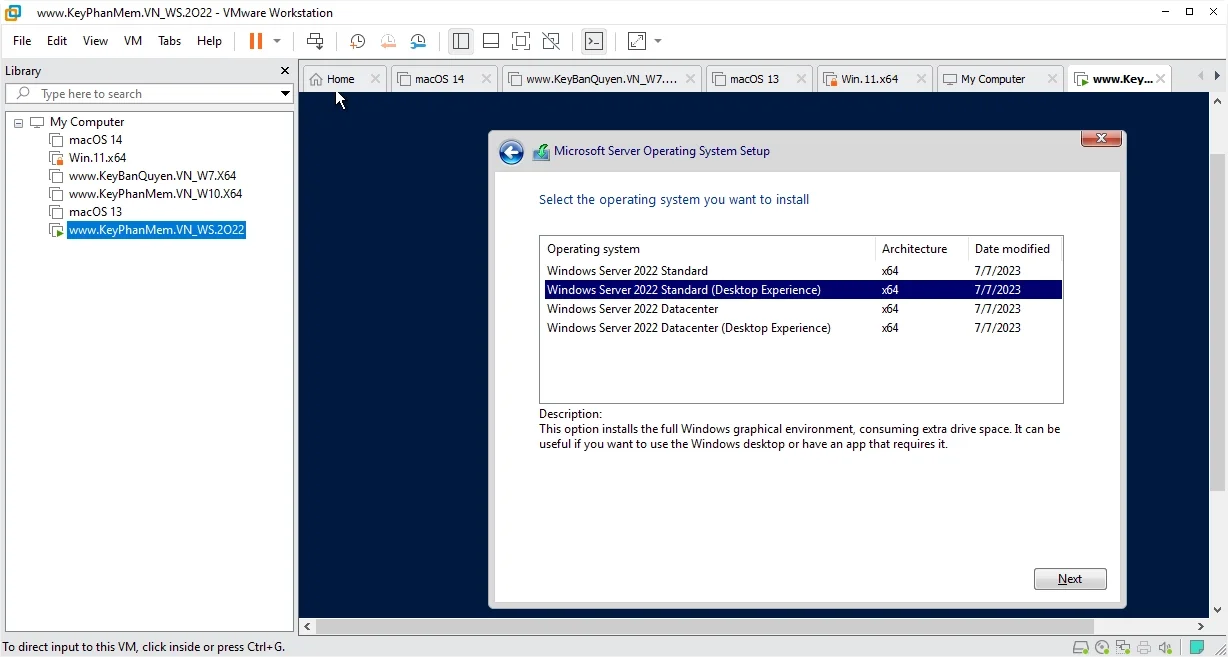Go back in the Server Setup wizard
This screenshot has height=657, width=1228.
point(511,151)
